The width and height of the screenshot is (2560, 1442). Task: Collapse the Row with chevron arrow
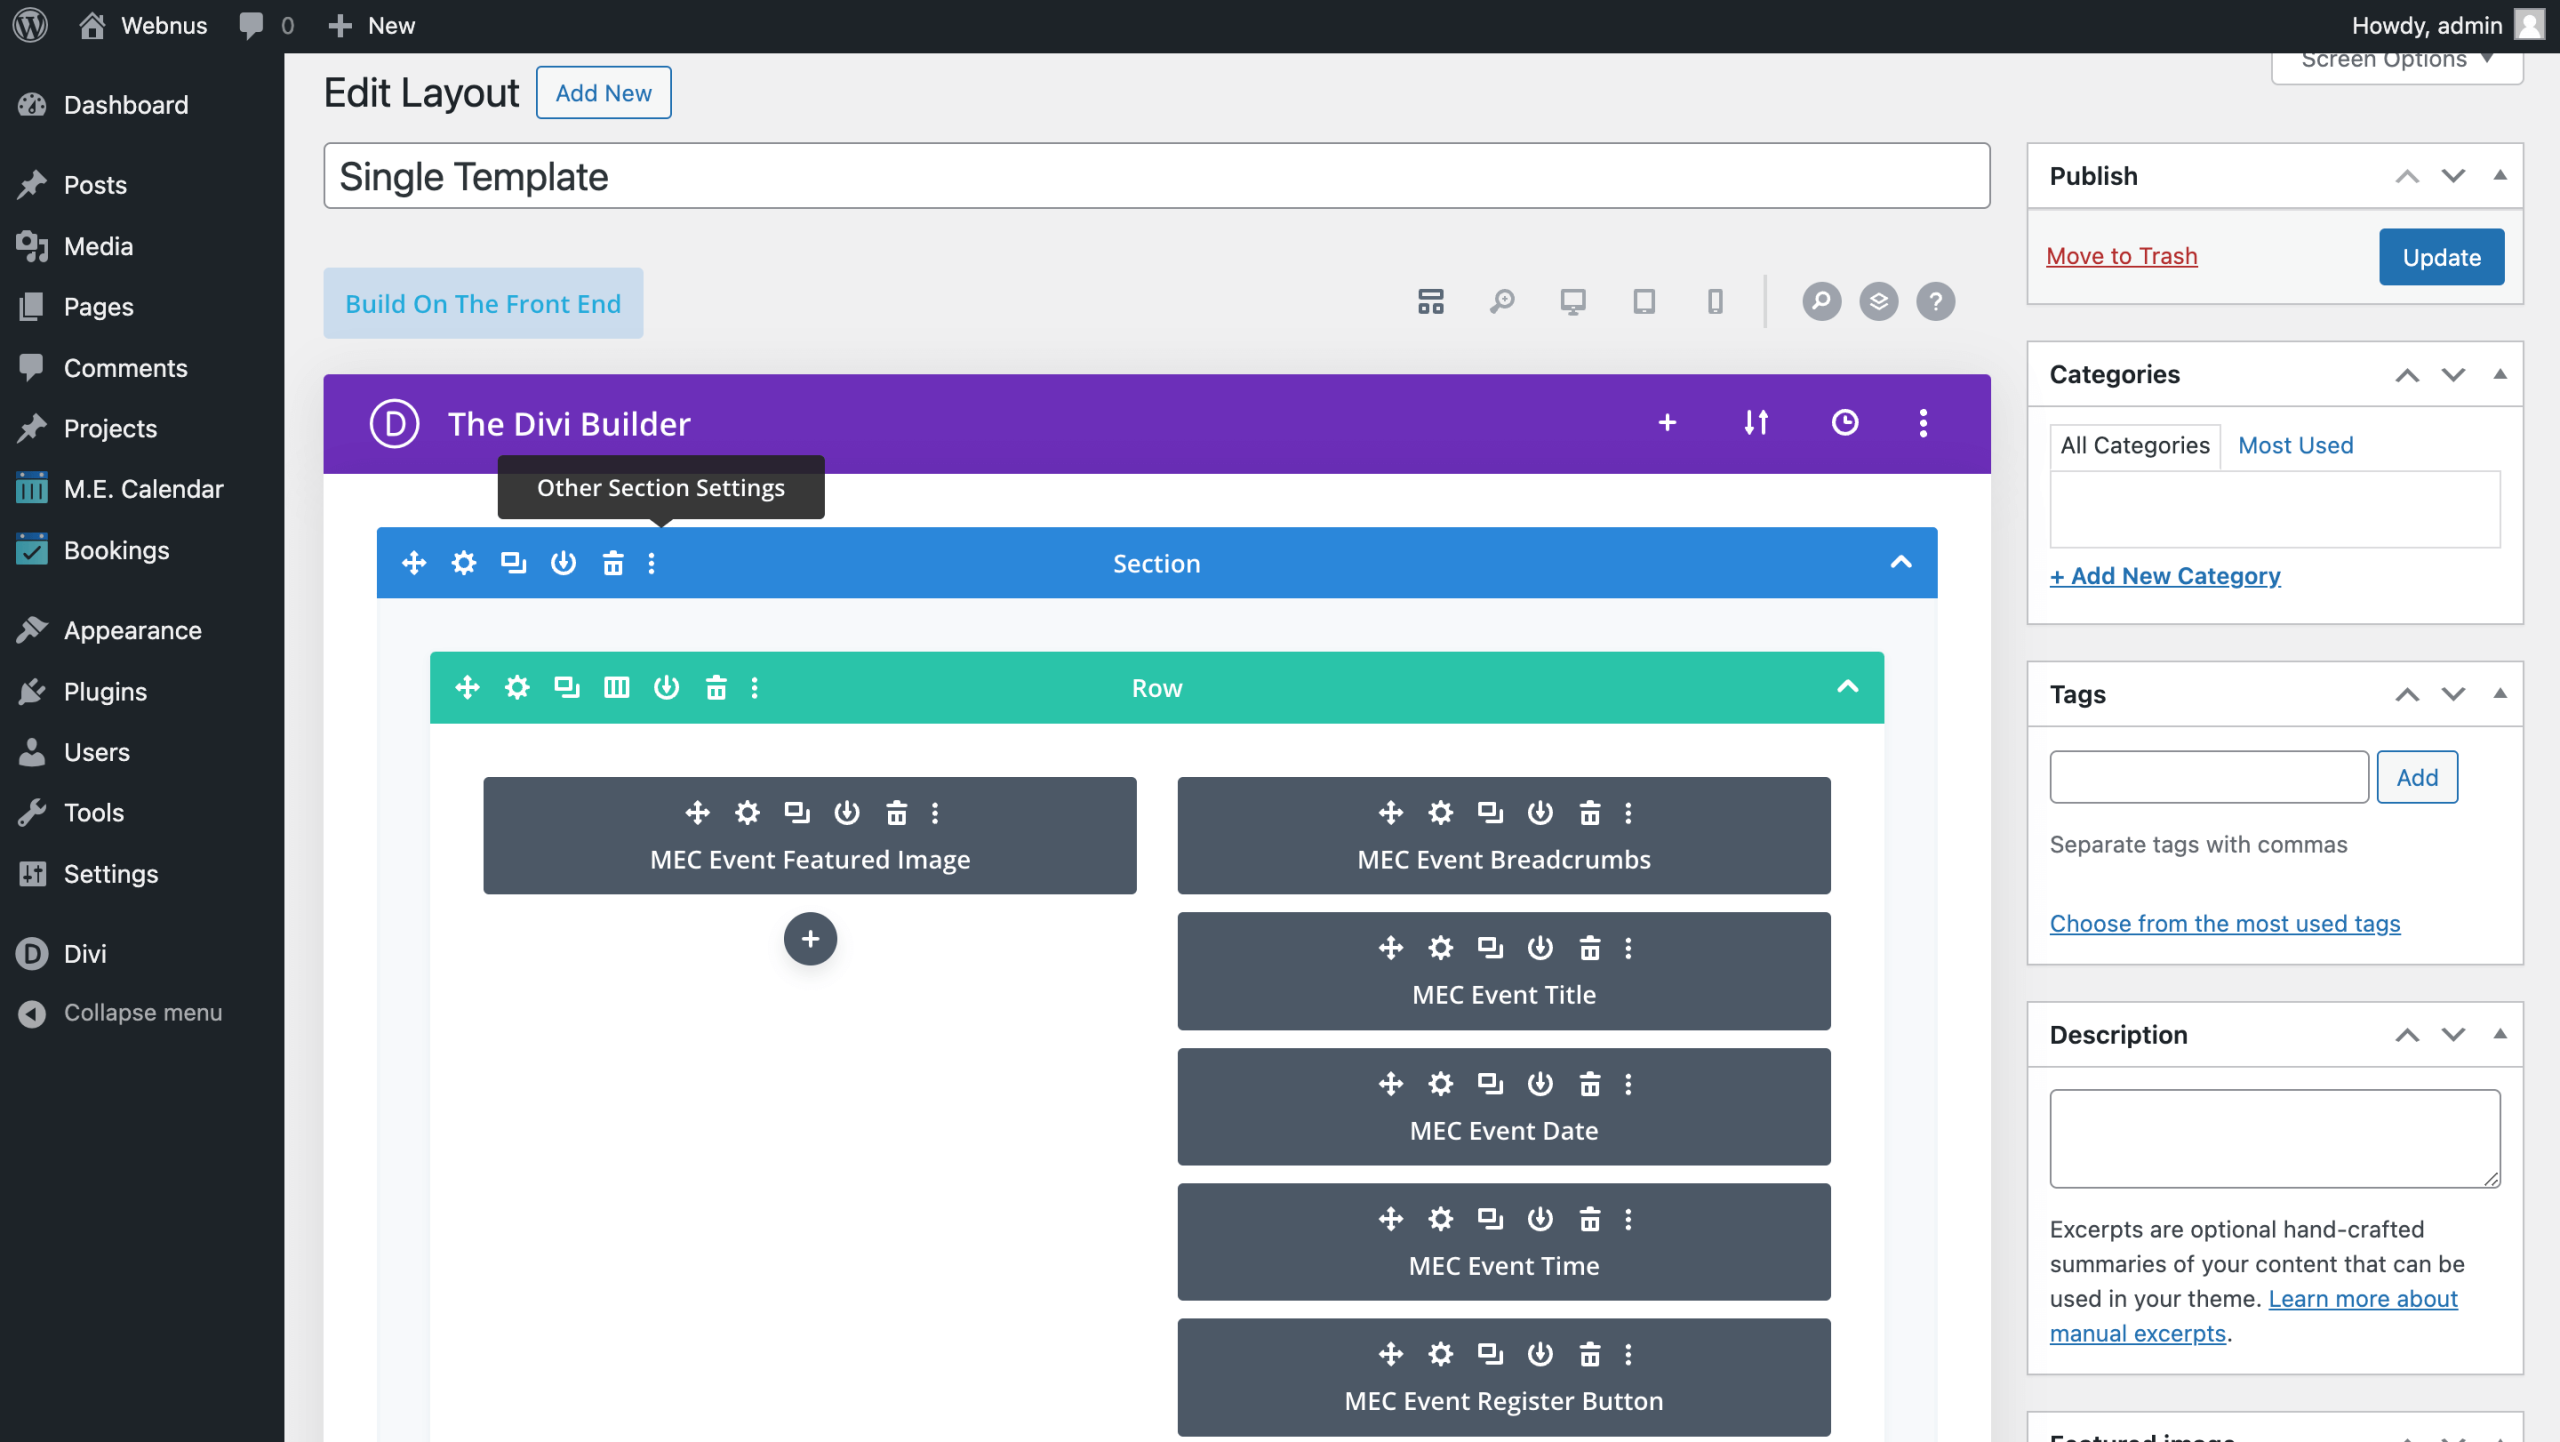1848,688
